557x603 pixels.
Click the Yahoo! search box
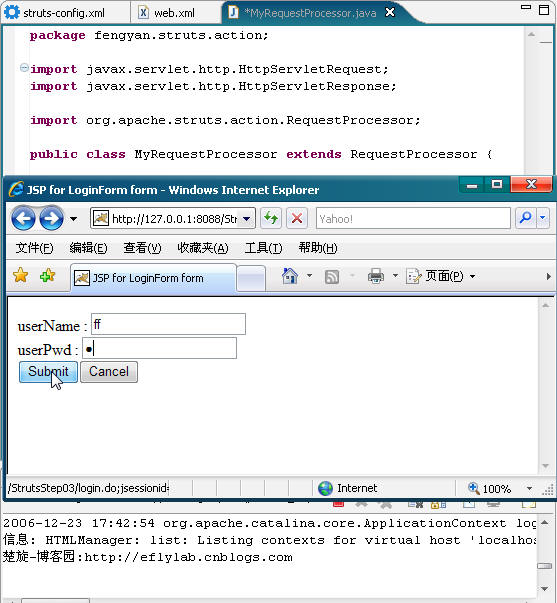click(413, 218)
